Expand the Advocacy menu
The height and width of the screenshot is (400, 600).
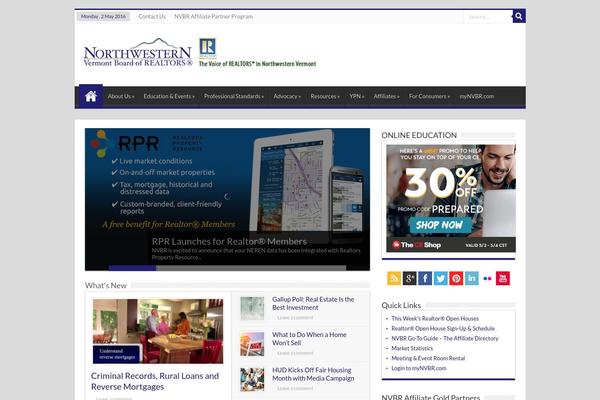click(287, 96)
